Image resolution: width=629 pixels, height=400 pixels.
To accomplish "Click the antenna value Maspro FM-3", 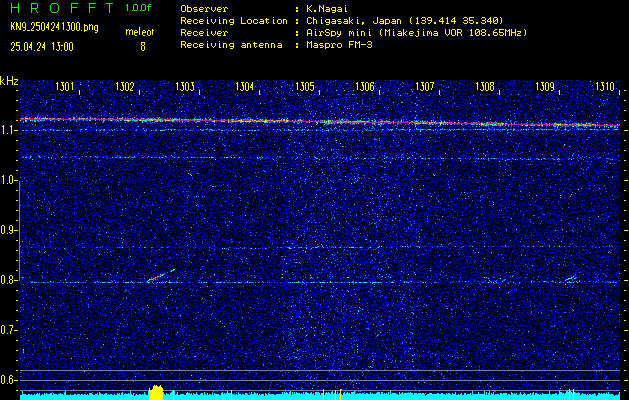I will tap(339, 45).
